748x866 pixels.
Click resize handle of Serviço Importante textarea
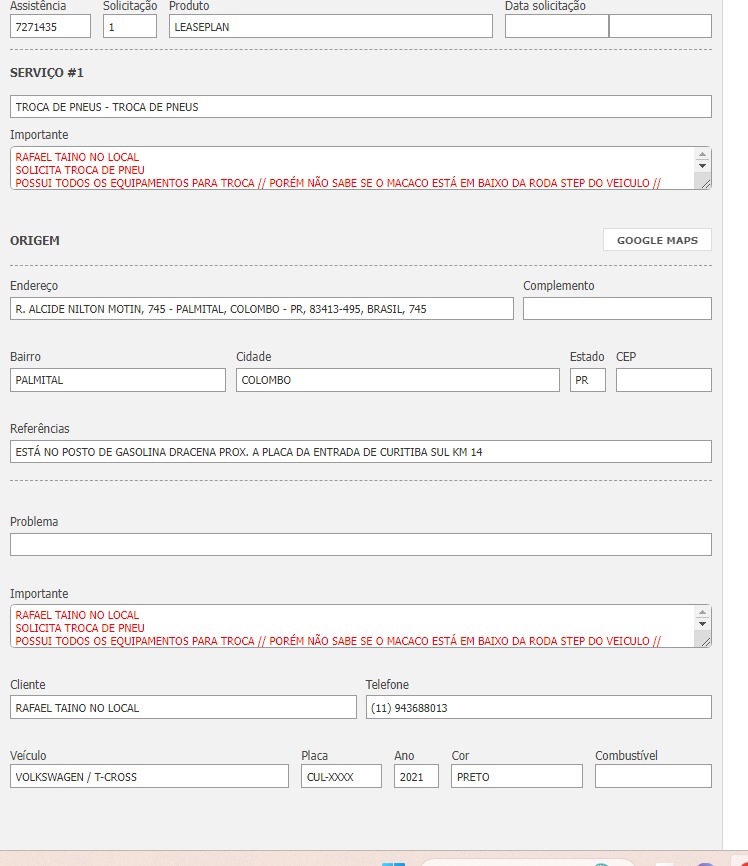(x=706, y=183)
